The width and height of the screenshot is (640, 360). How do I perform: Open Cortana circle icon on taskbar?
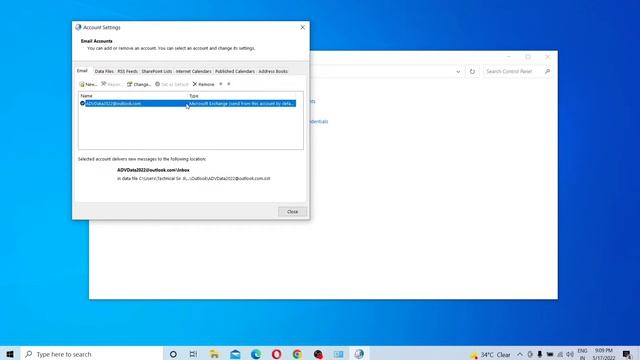click(x=173, y=354)
